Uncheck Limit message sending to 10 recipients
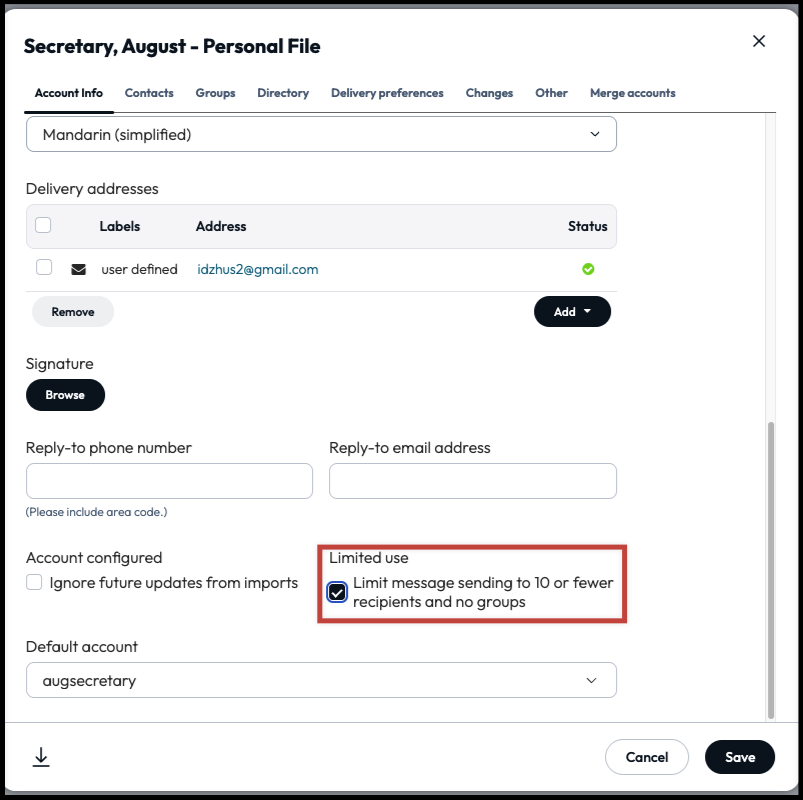 (x=338, y=592)
